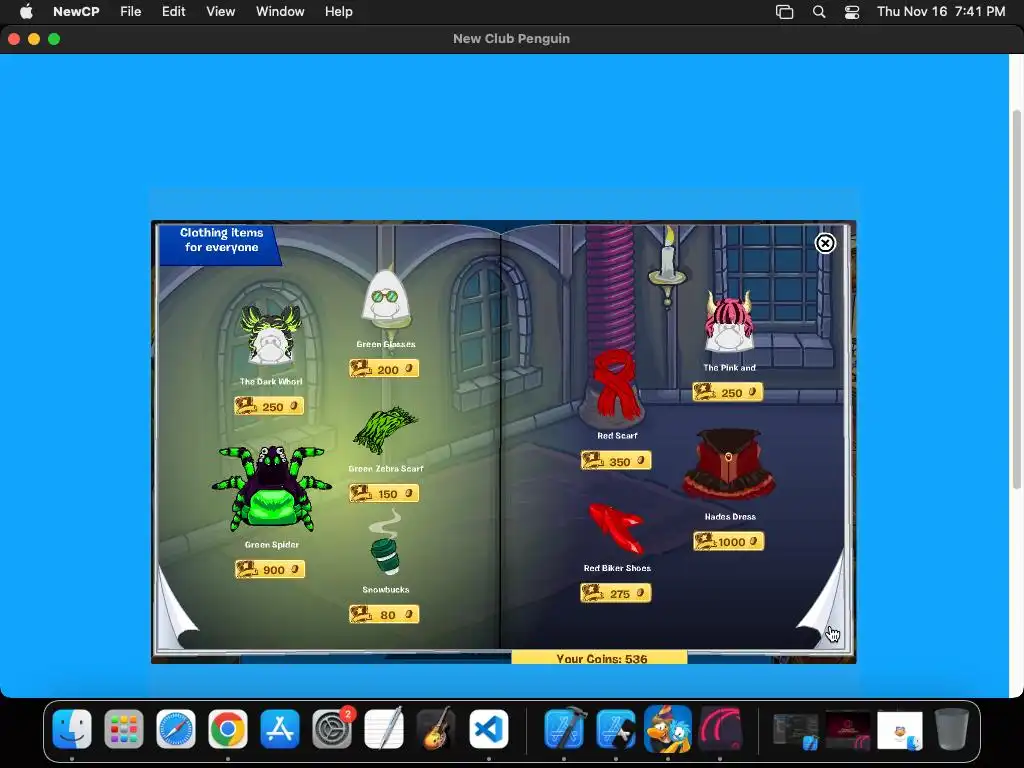Open Xcode from the Dock
The width and height of the screenshot is (1024, 768).
[x=564, y=728]
